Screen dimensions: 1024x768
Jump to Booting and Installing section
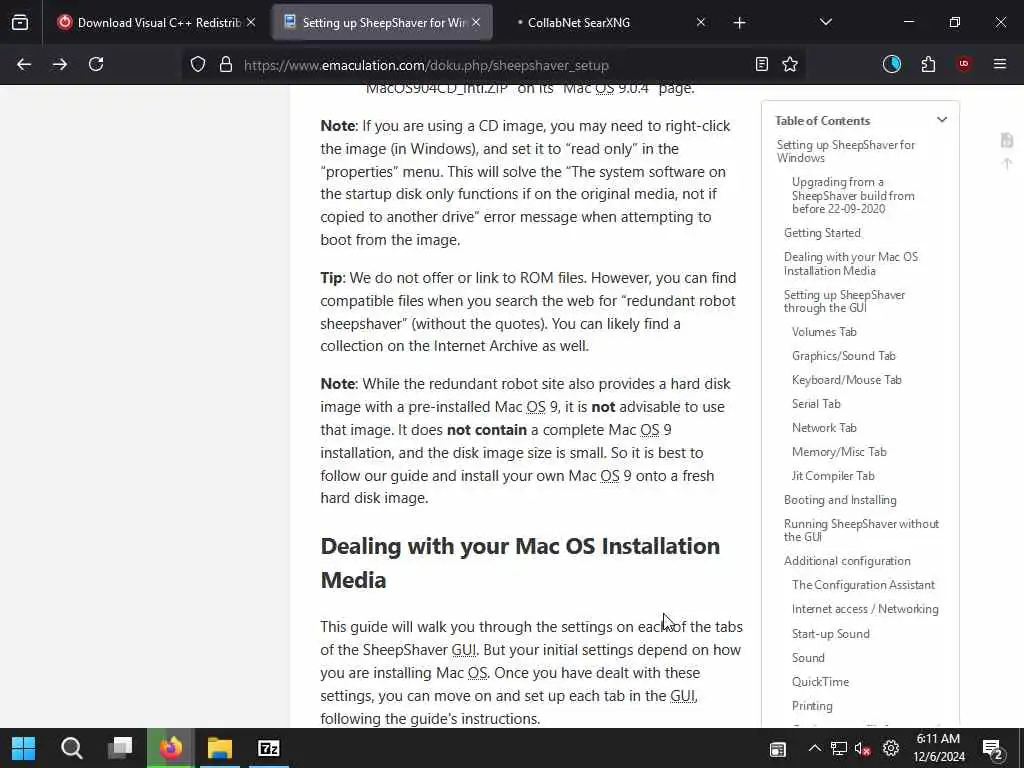click(x=840, y=500)
